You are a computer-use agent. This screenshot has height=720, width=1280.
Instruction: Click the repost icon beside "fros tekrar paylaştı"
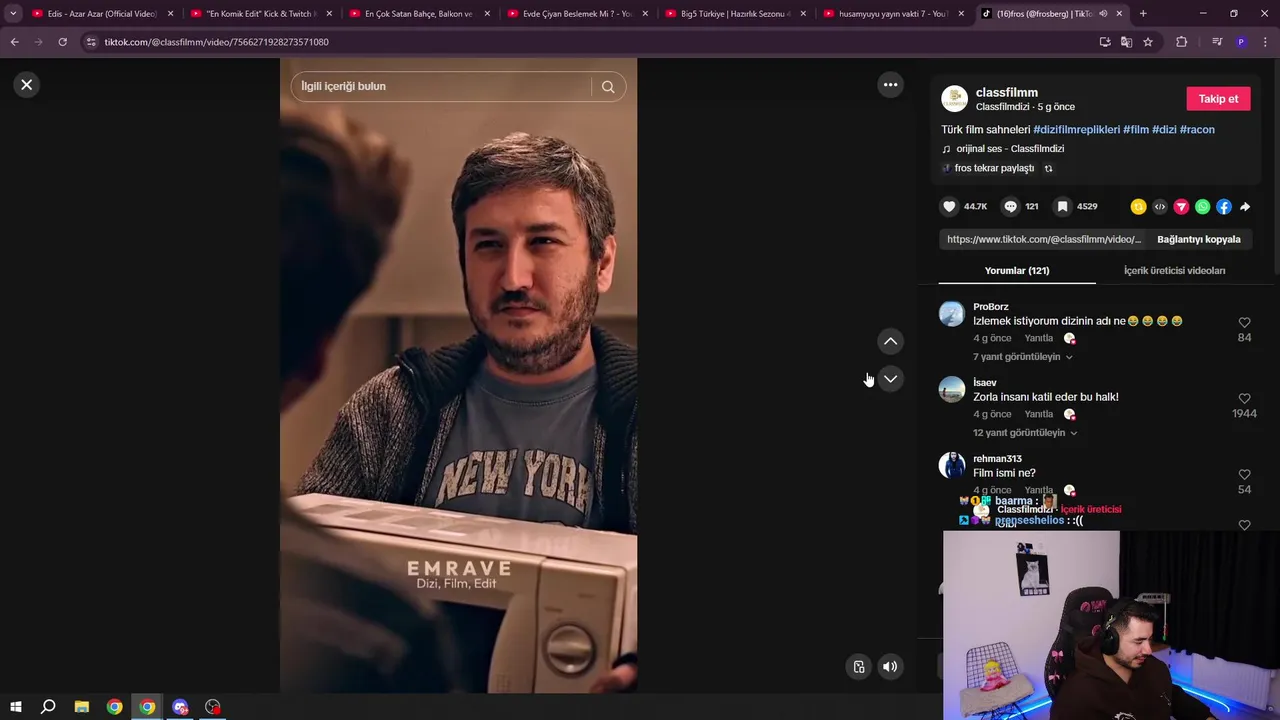coord(1048,168)
